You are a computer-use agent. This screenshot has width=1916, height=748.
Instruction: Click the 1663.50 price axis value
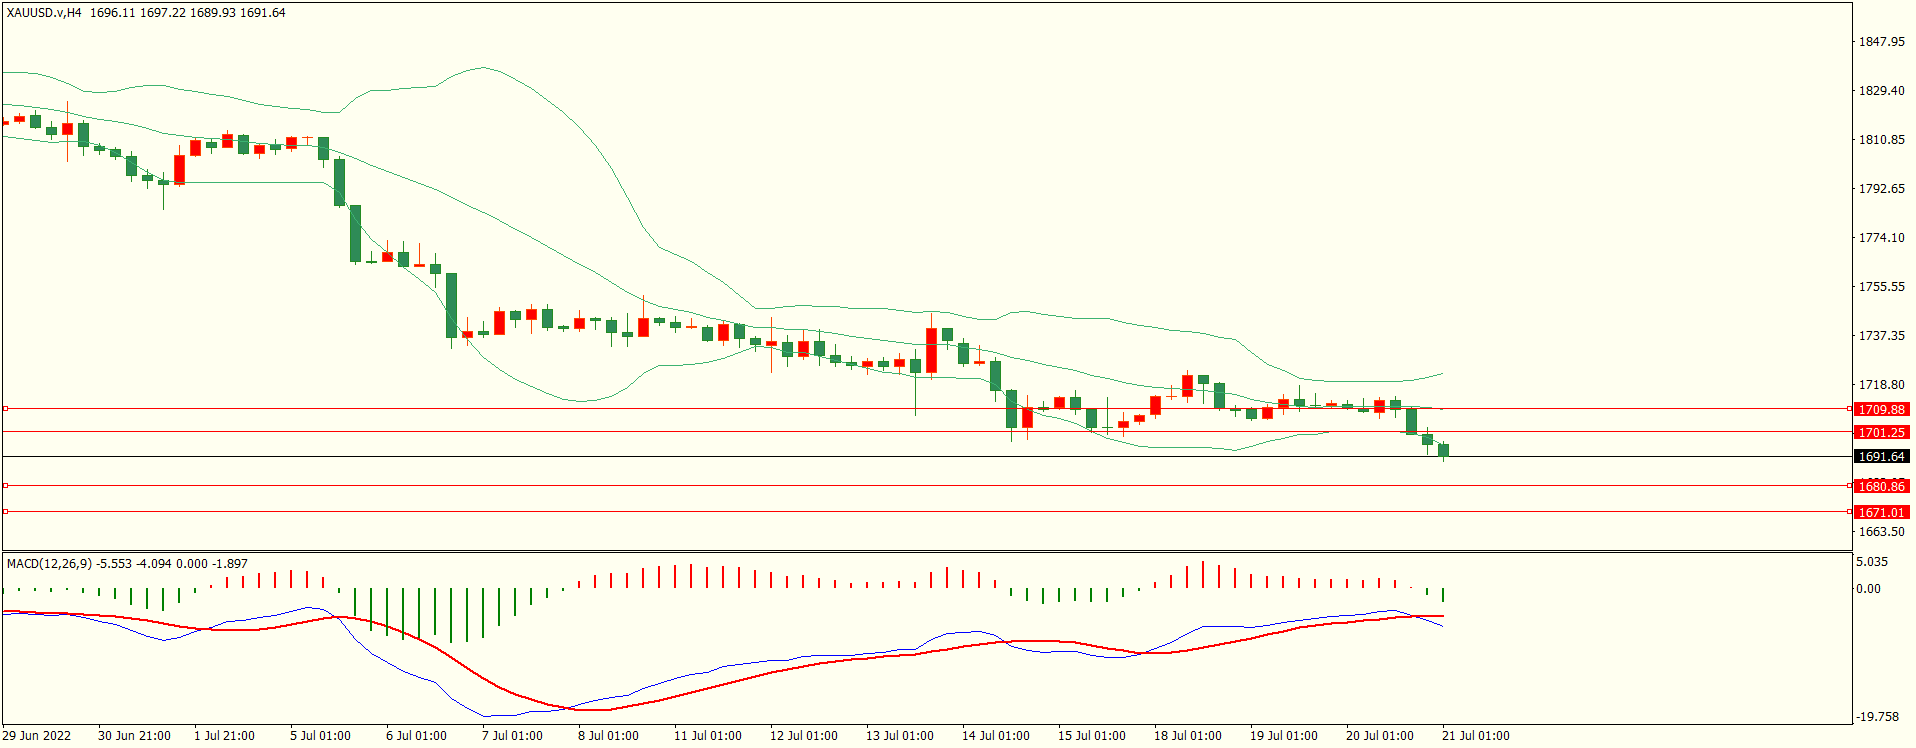(x=1881, y=532)
